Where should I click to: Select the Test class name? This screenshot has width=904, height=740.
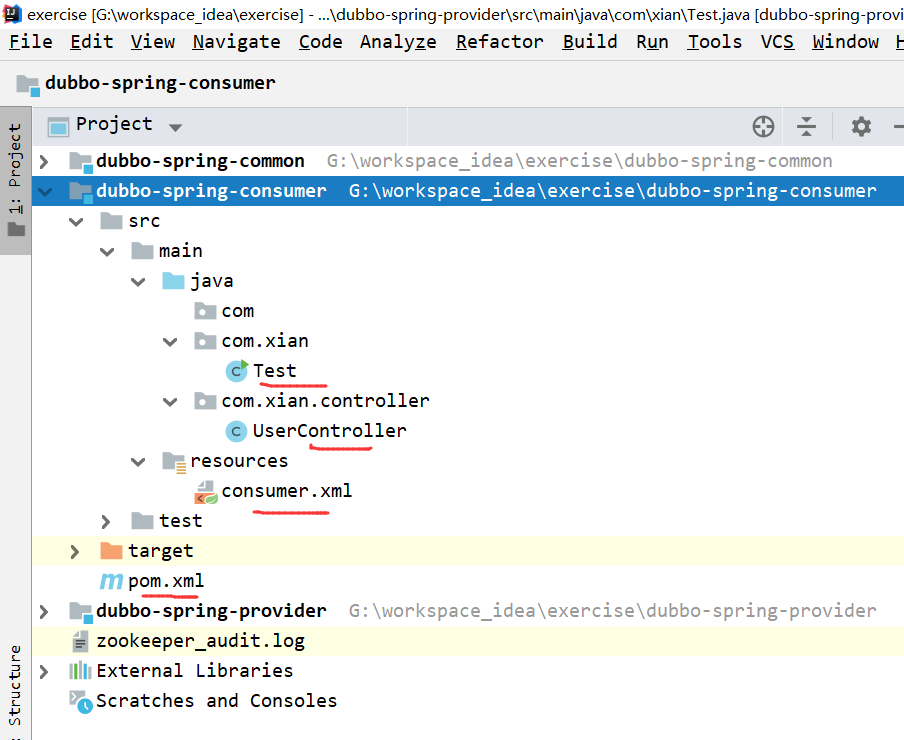tap(274, 371)
